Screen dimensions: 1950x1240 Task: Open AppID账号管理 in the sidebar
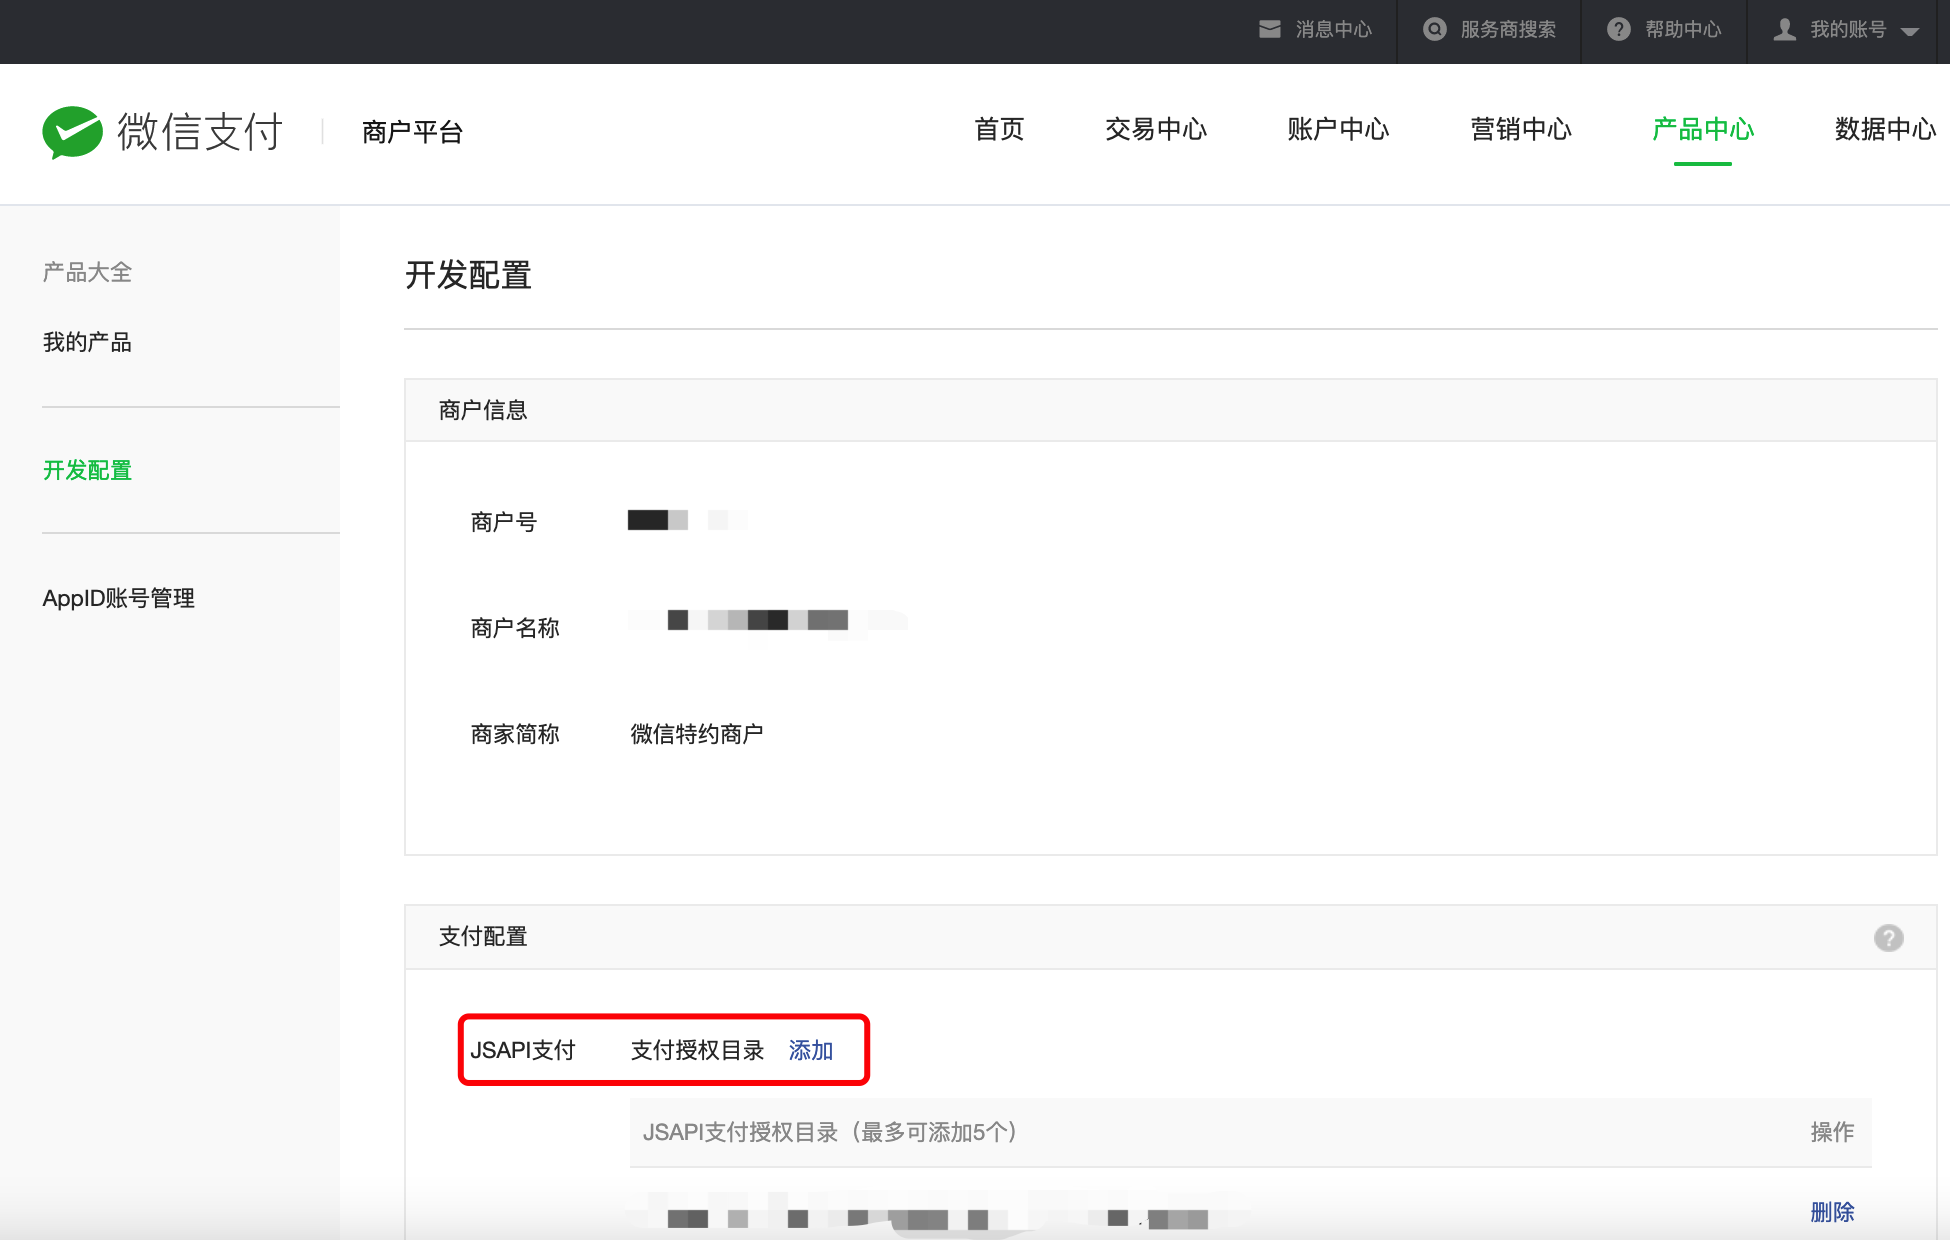119,598
